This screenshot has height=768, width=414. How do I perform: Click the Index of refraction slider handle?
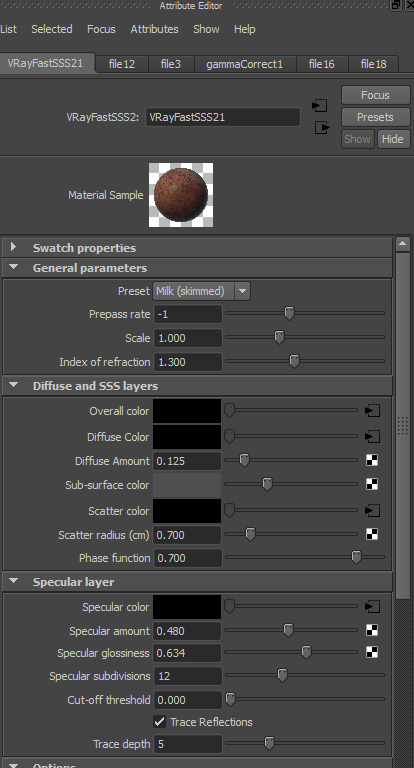(294, 361)
